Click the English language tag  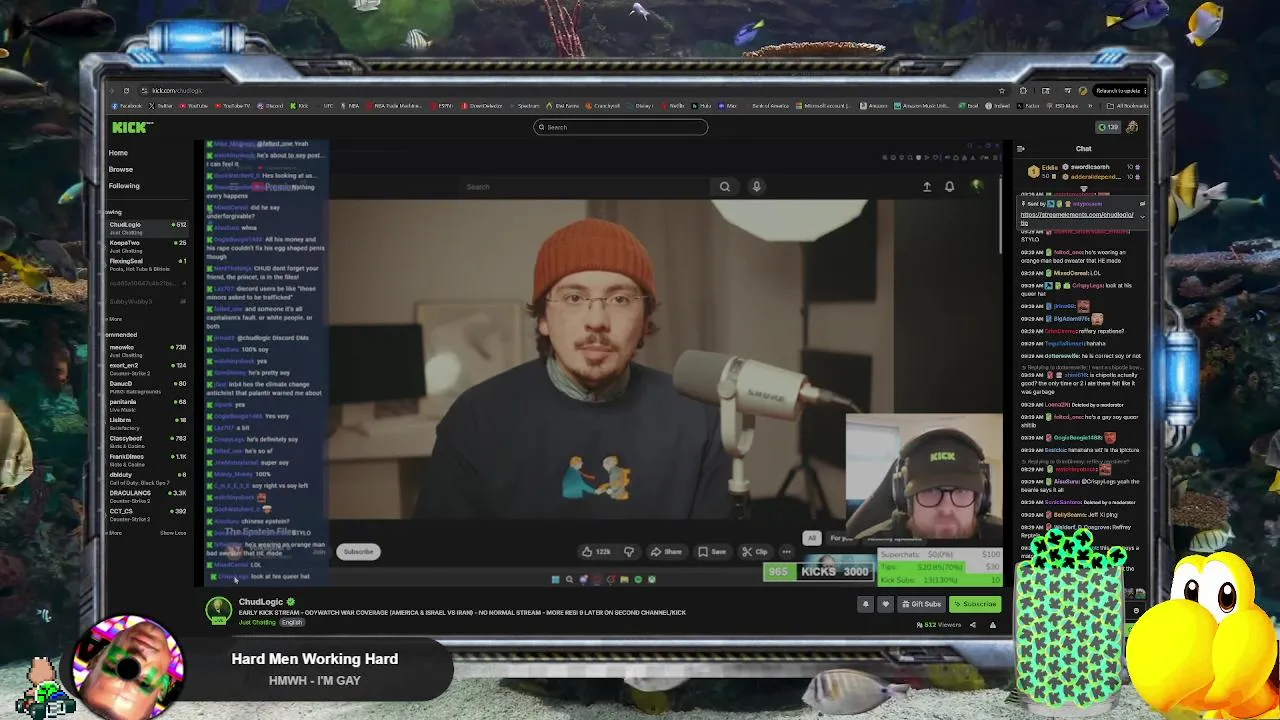coord(291,623)
